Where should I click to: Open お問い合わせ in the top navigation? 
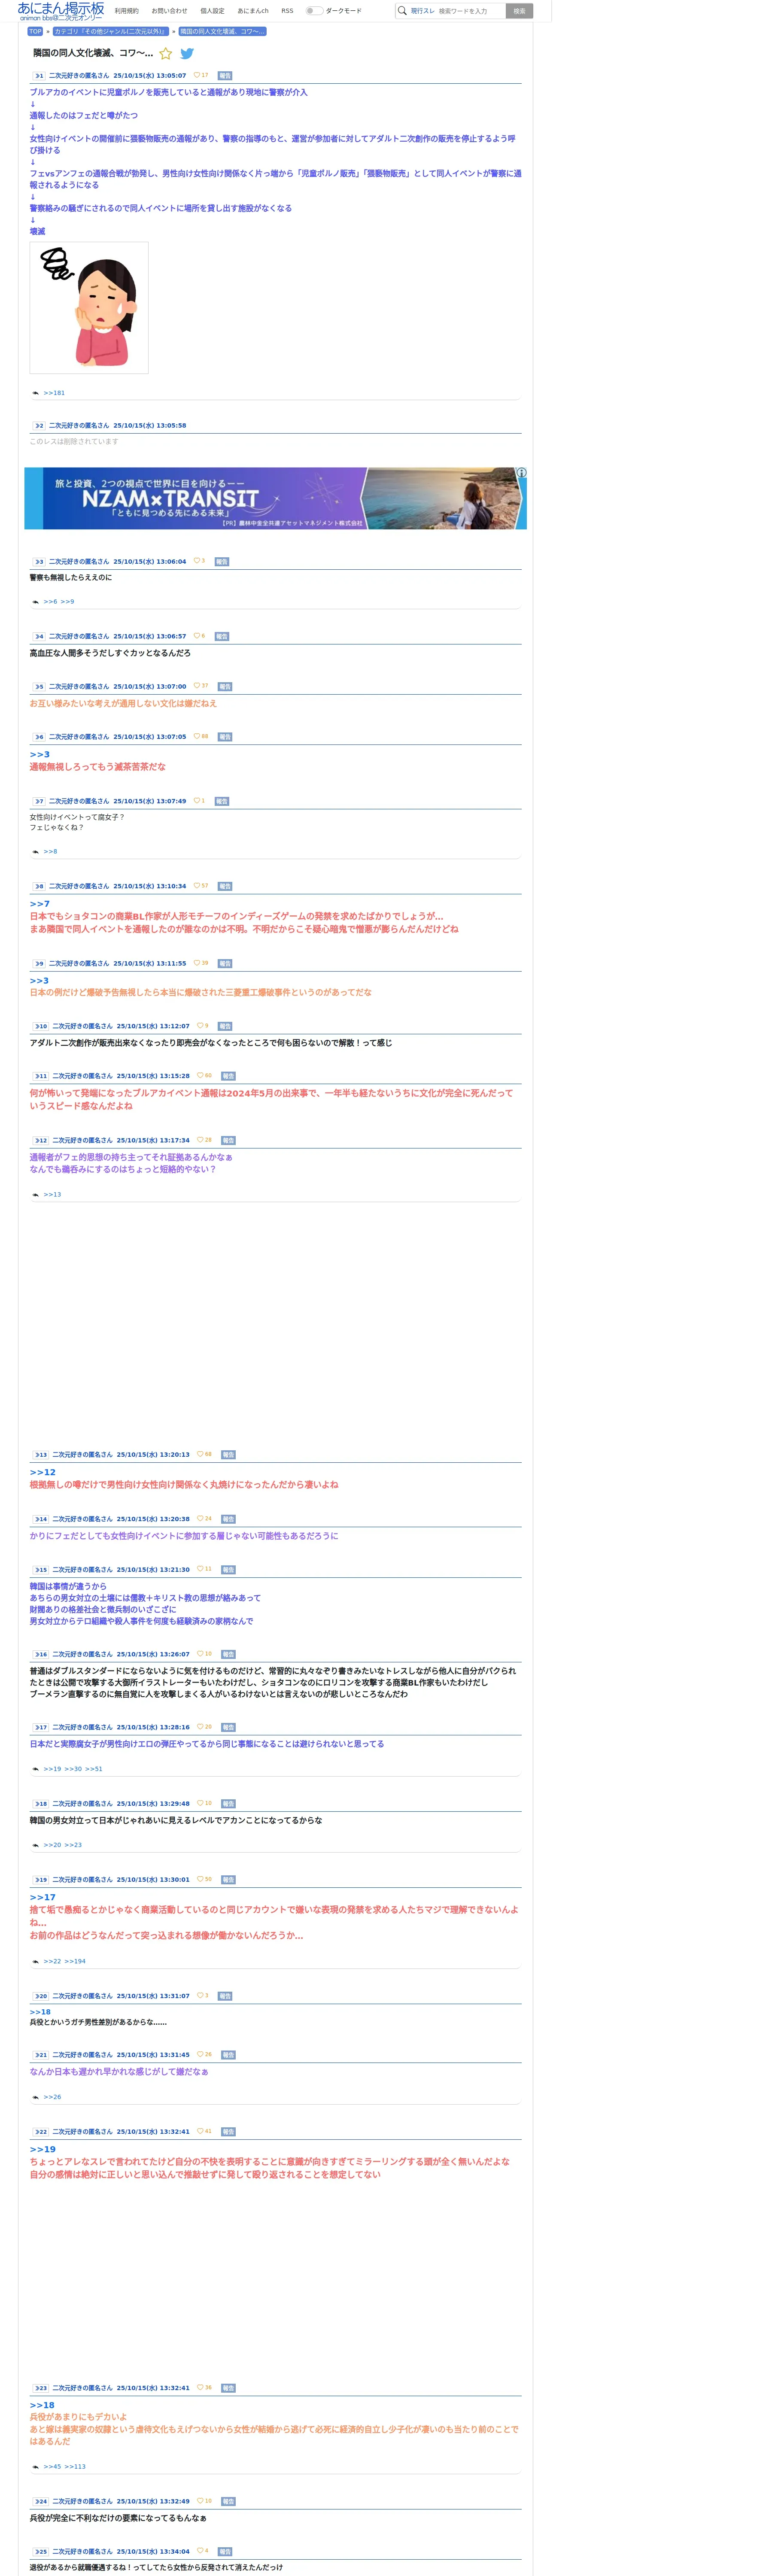pos(169,11)
